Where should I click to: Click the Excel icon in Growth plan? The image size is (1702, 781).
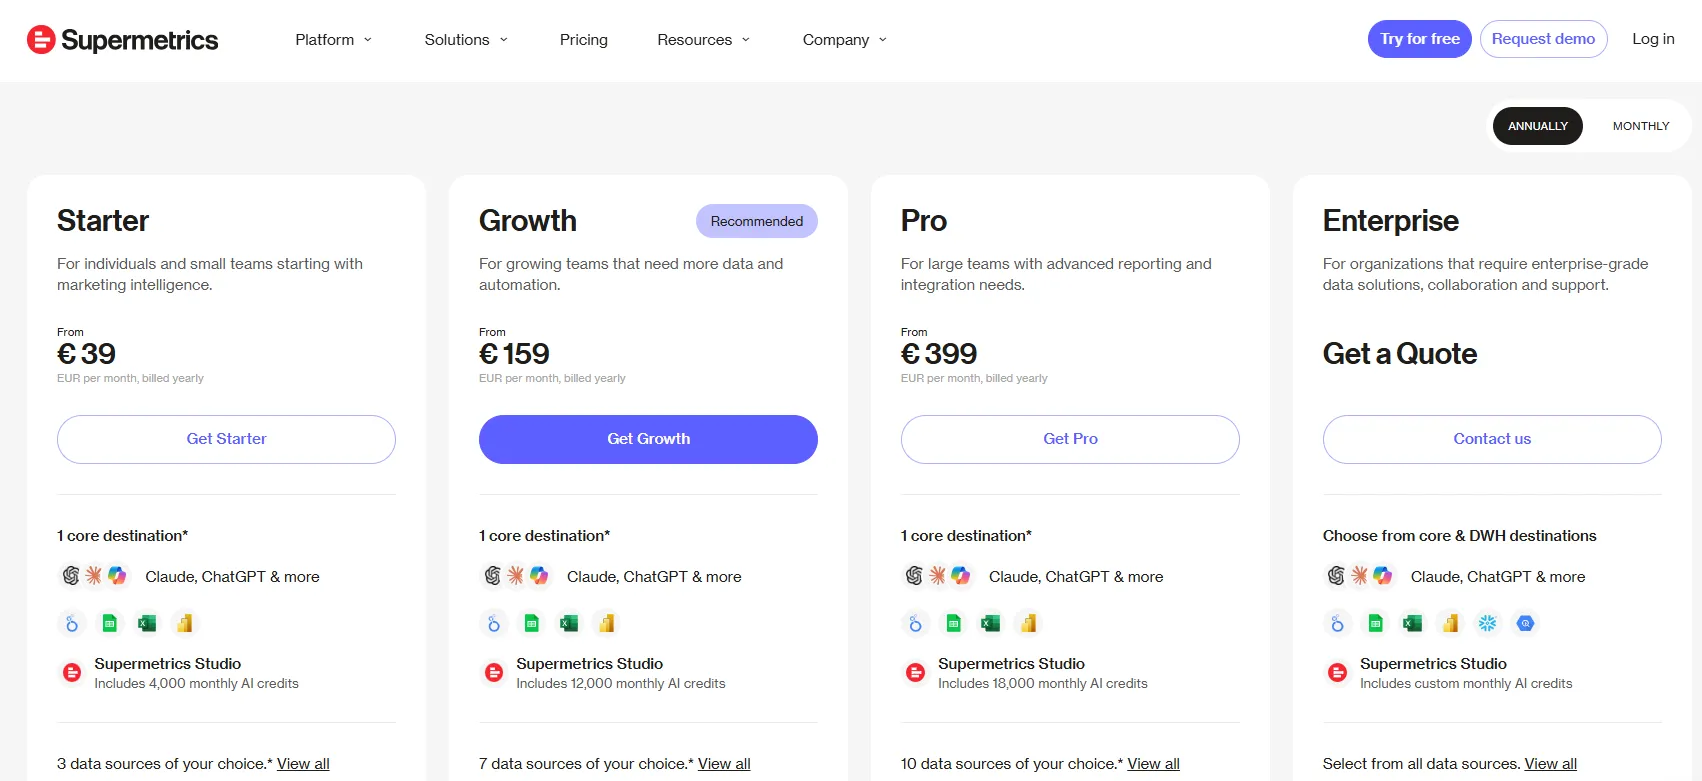[569, 624]
